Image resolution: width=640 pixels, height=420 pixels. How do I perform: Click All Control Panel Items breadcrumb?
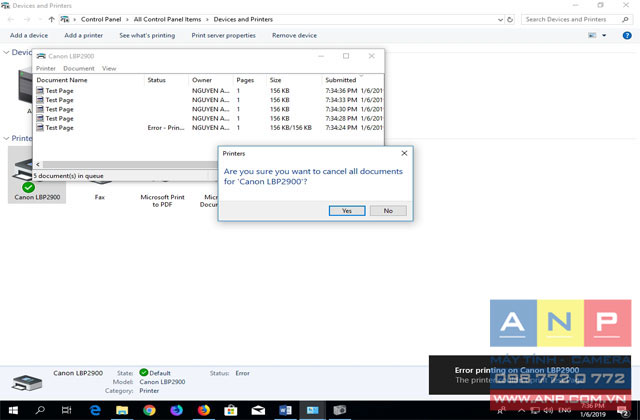pyautogui.click(x=167, y=19)
